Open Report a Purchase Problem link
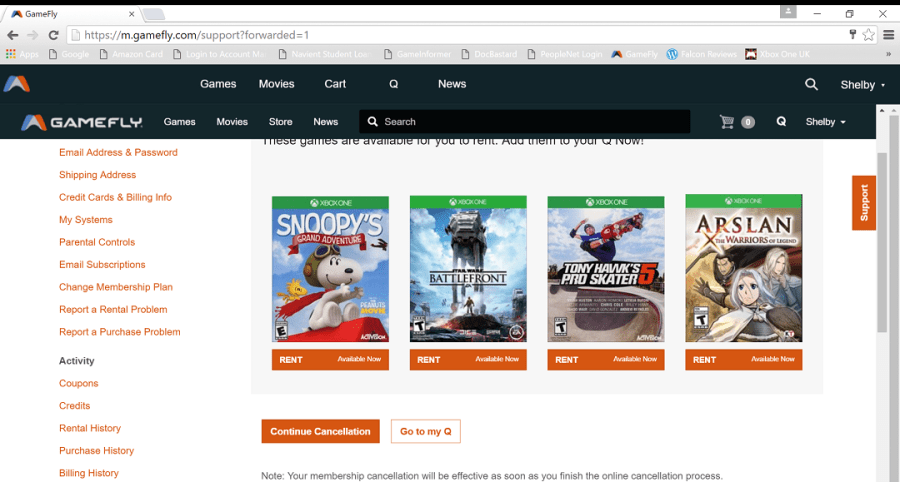The height and width of the screenshot is (482, 900). (119, 331)
